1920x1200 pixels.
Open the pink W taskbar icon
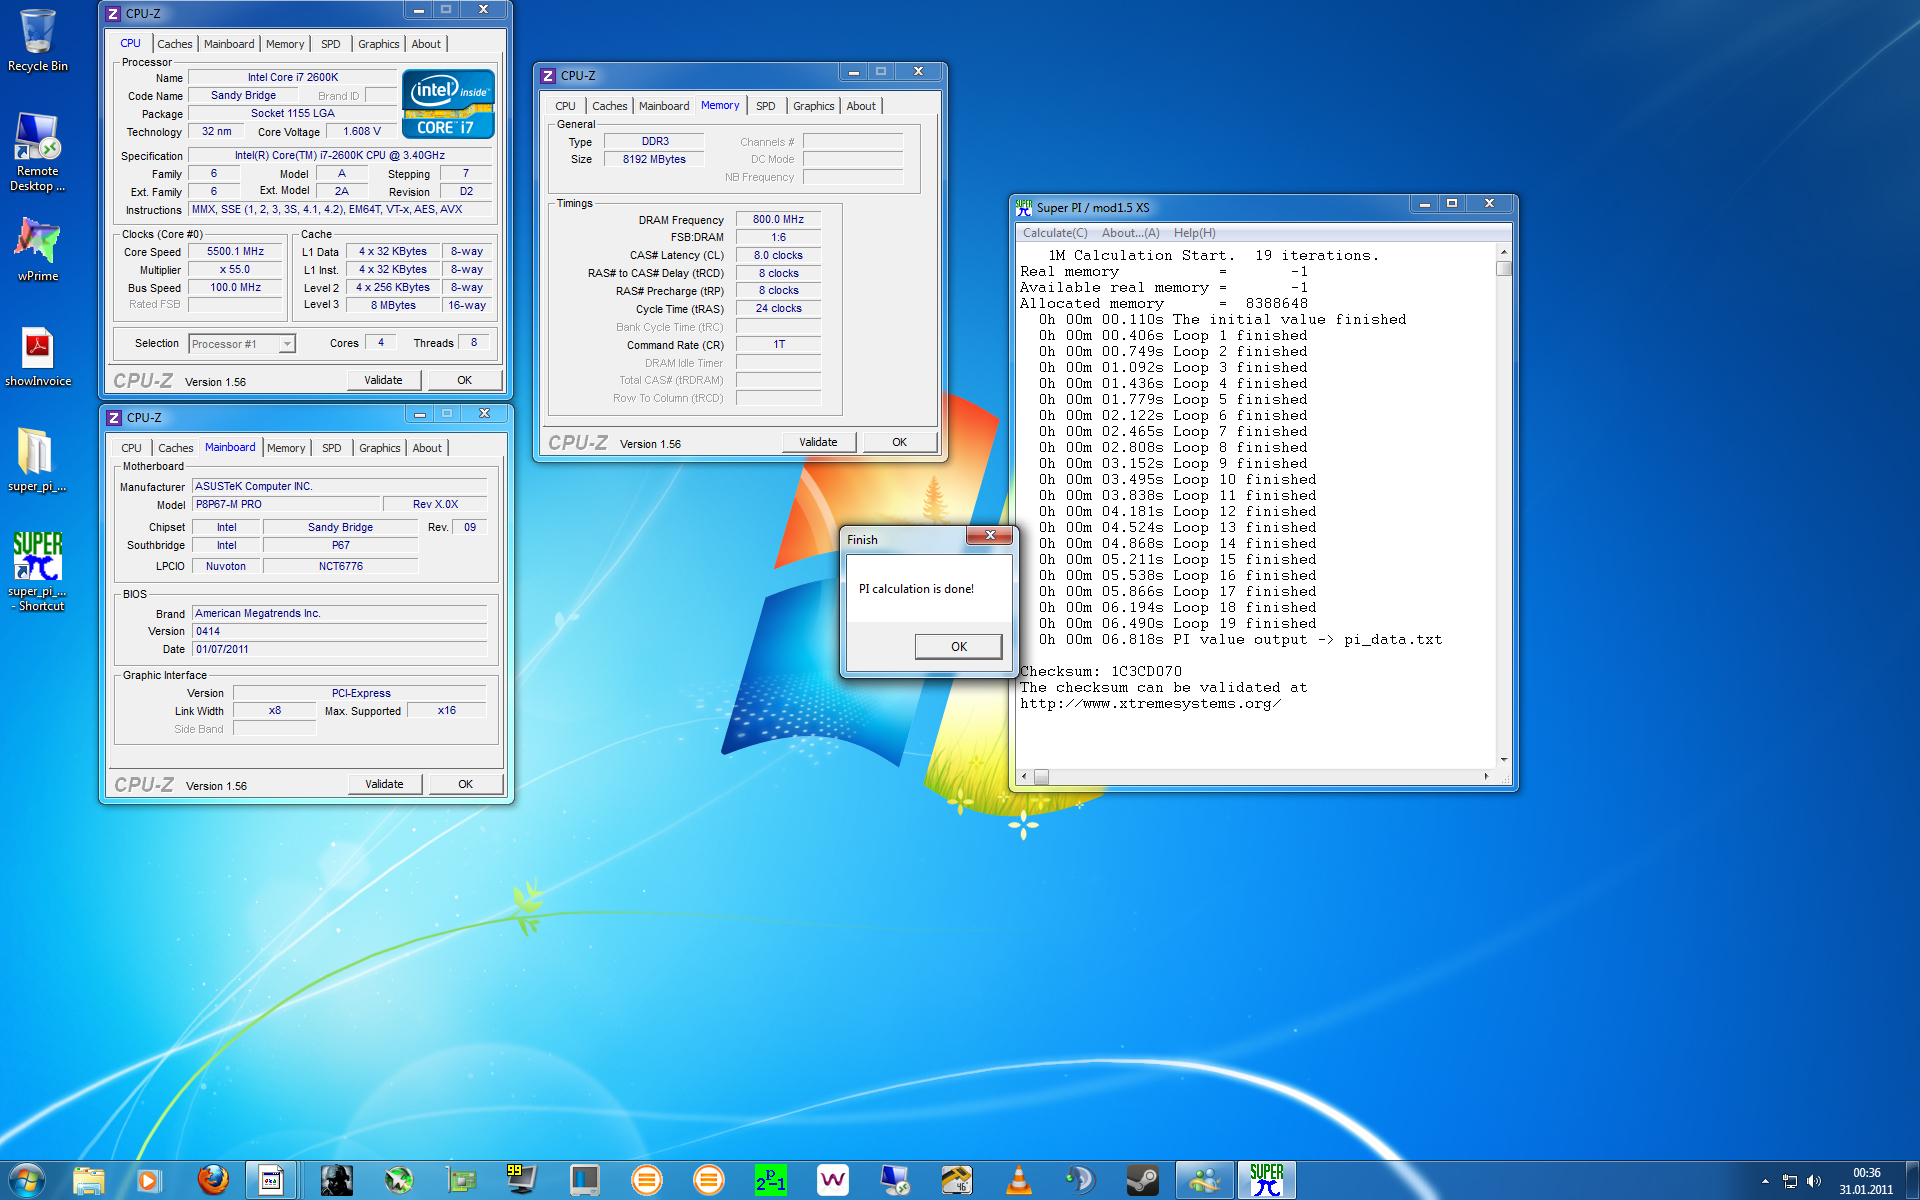(x=832, y=1181)
